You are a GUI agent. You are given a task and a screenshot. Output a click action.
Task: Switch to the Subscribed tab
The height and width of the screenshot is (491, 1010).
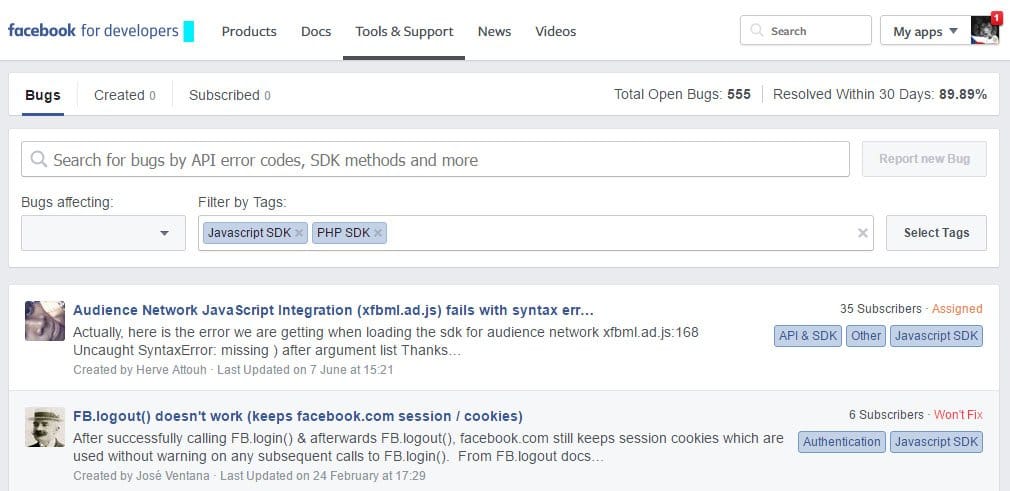click(229, 95)
